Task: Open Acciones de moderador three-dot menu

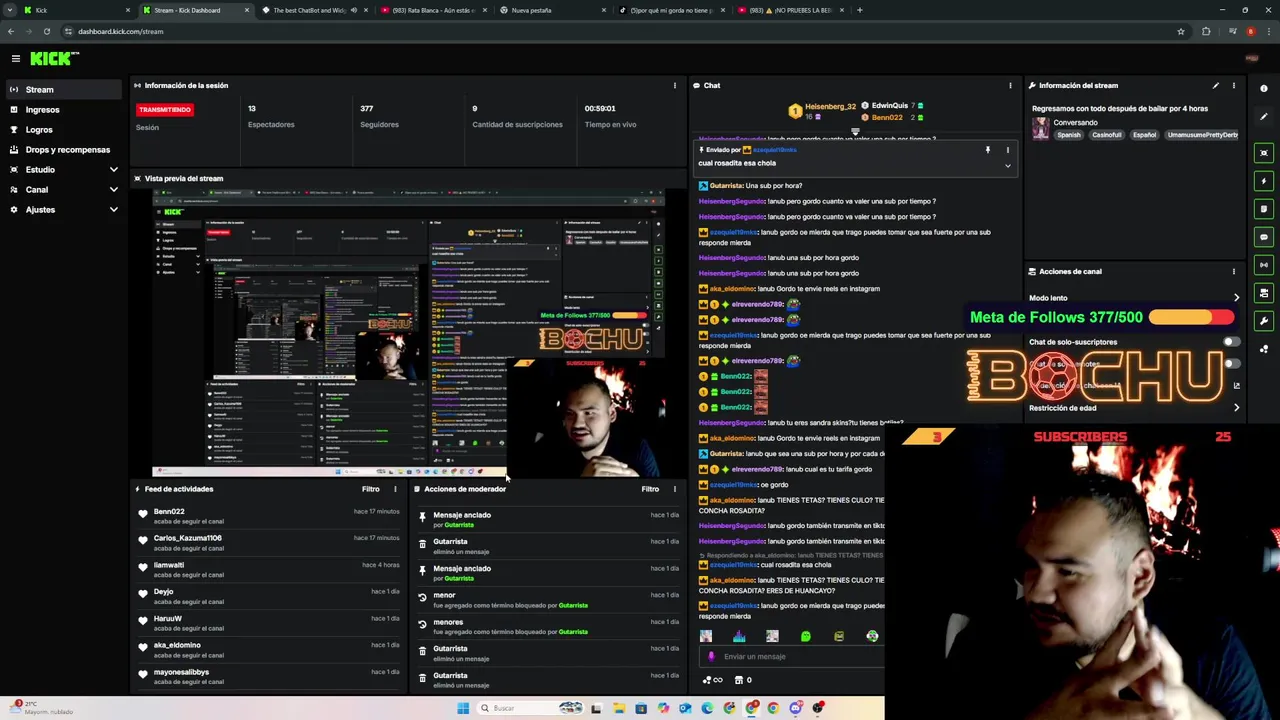Action: point(674,489)
